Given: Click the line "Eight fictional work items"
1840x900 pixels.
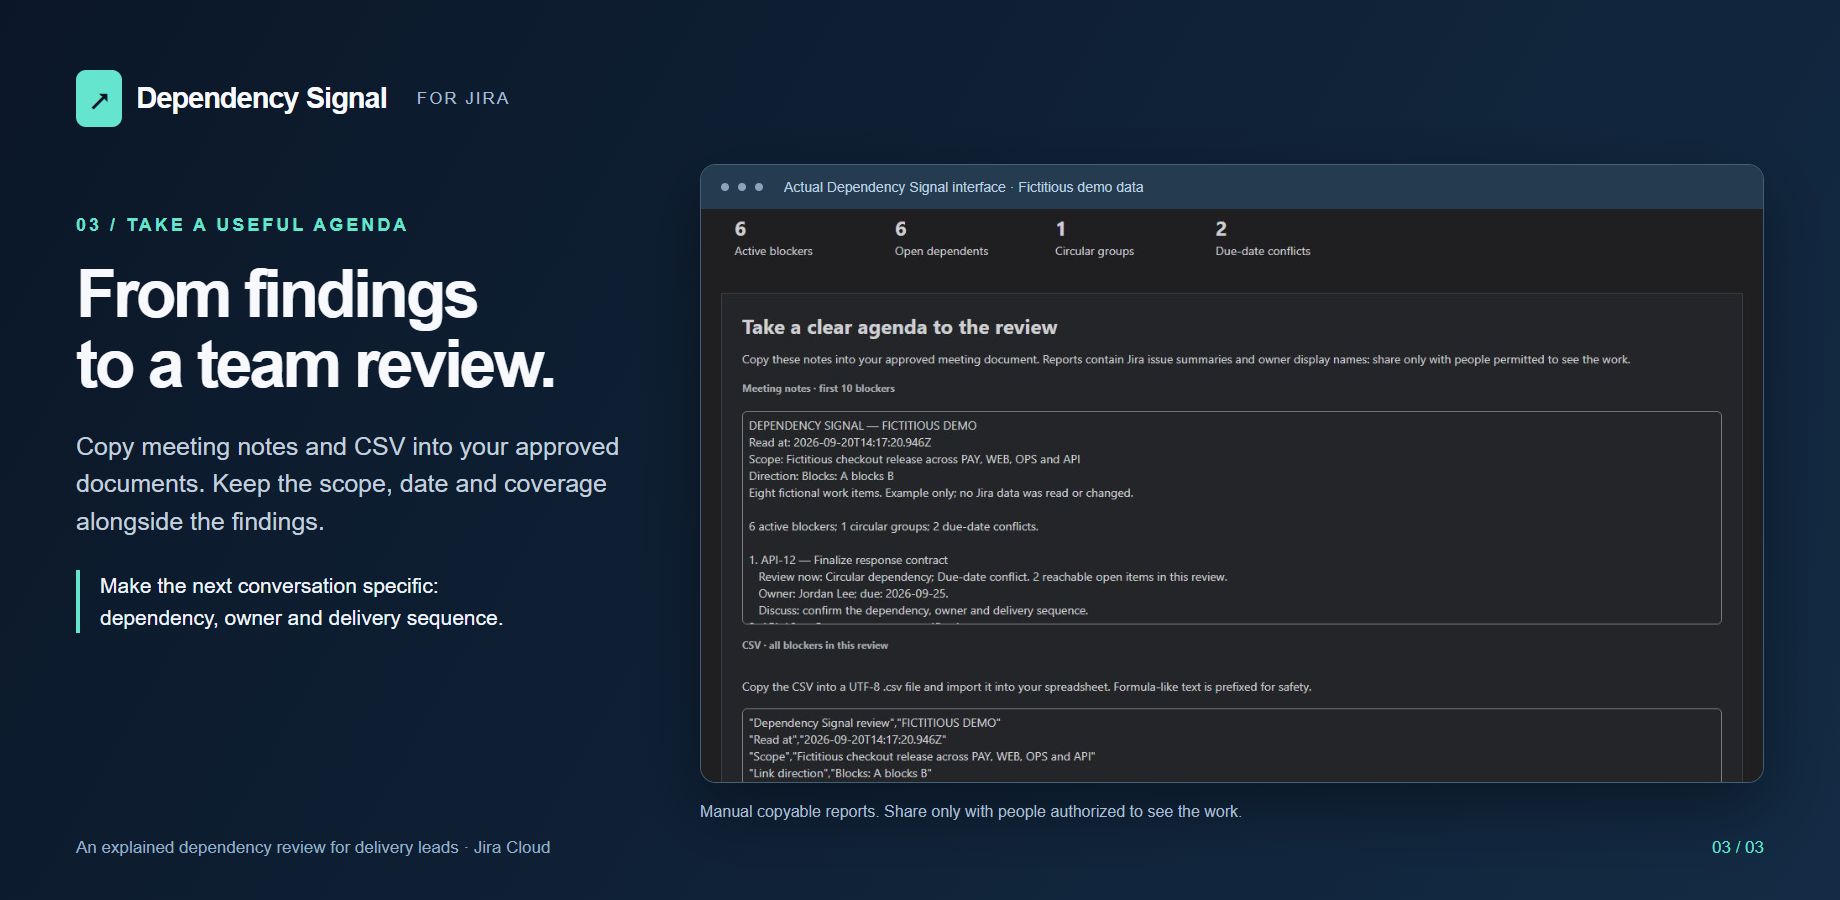Looking at the screenshot, I should click(x=940, y=493).
